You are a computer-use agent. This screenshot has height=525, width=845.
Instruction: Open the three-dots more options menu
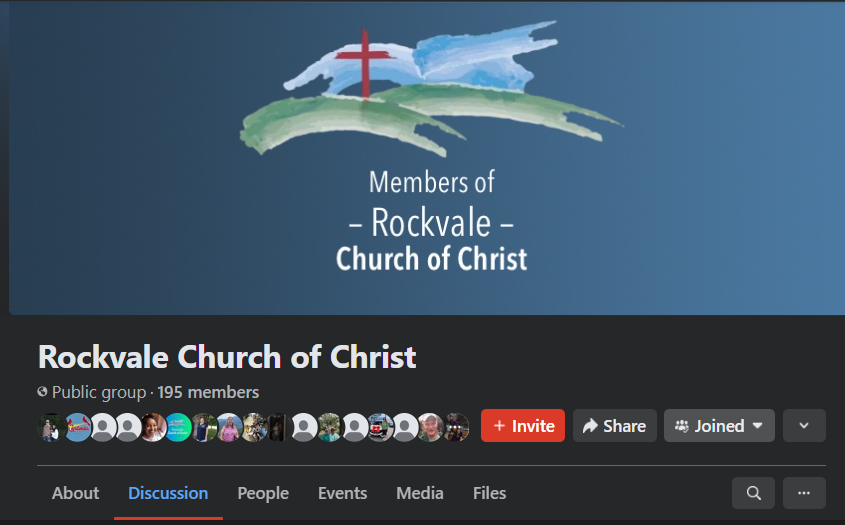coord(804,493)
